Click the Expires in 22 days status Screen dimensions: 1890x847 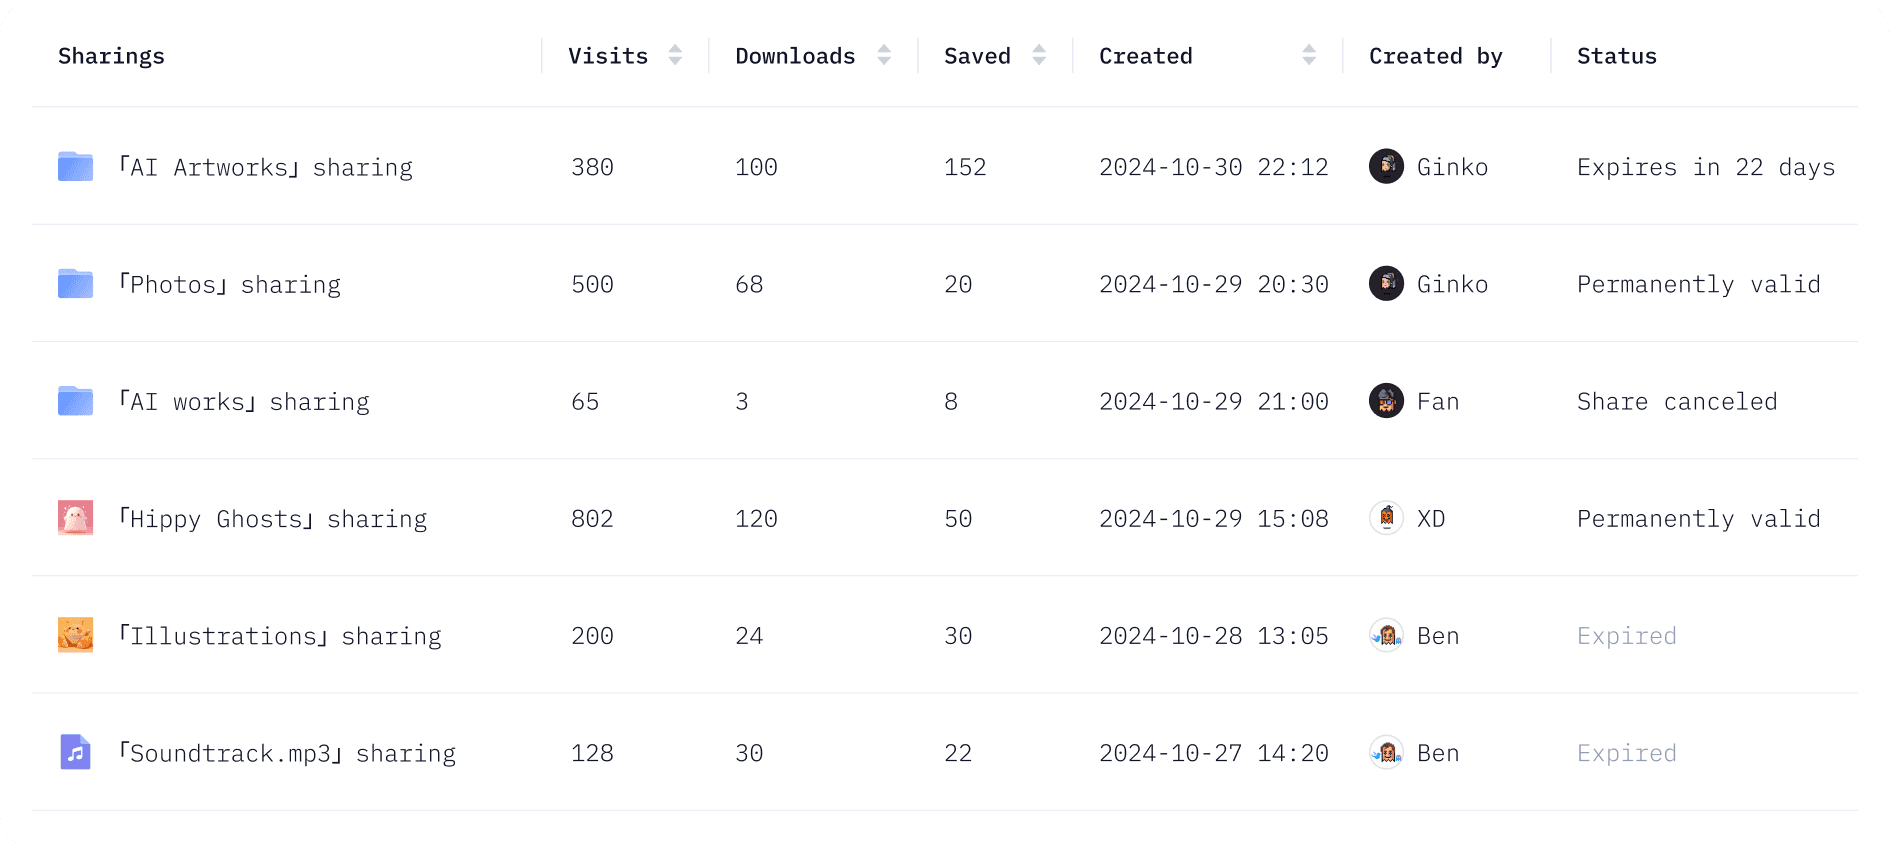click(x=1706, y=167)
